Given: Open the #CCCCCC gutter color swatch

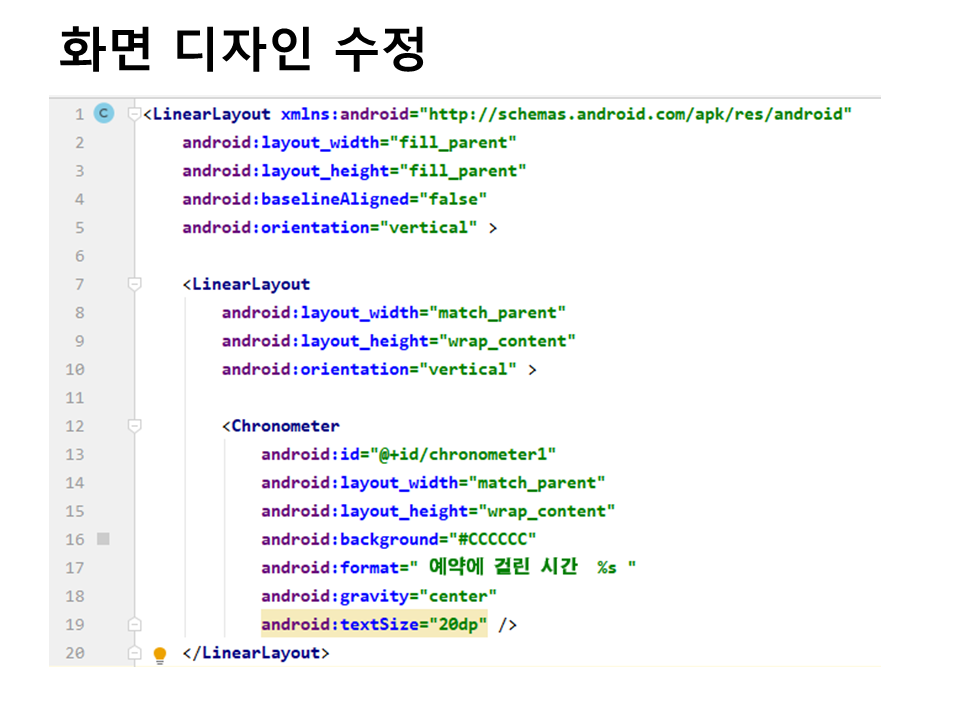Looking at the screenshot, I should [x=103, y=539].
